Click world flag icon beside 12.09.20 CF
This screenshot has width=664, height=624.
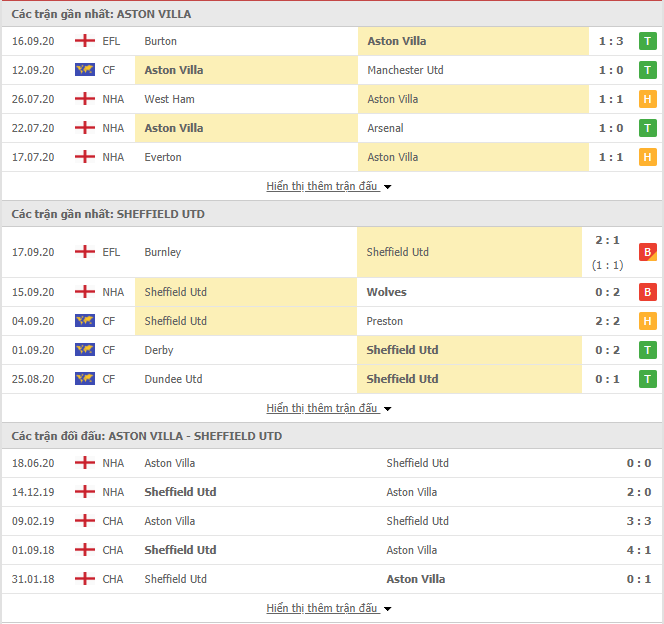85,70
